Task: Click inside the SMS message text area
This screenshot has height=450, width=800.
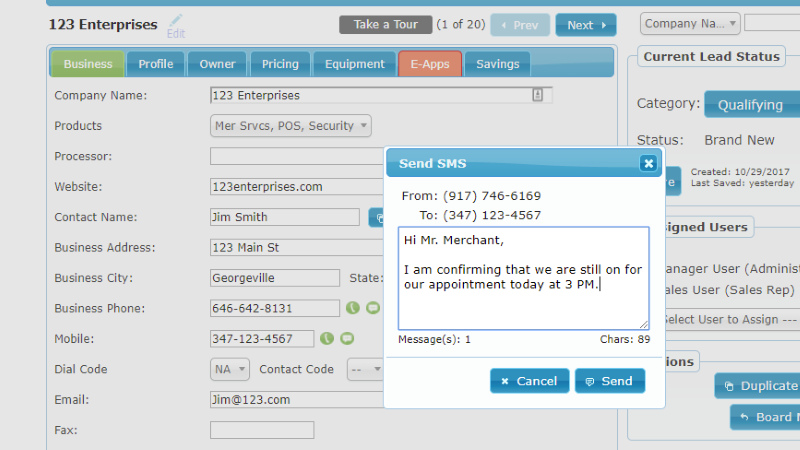Action: point(523,278)
